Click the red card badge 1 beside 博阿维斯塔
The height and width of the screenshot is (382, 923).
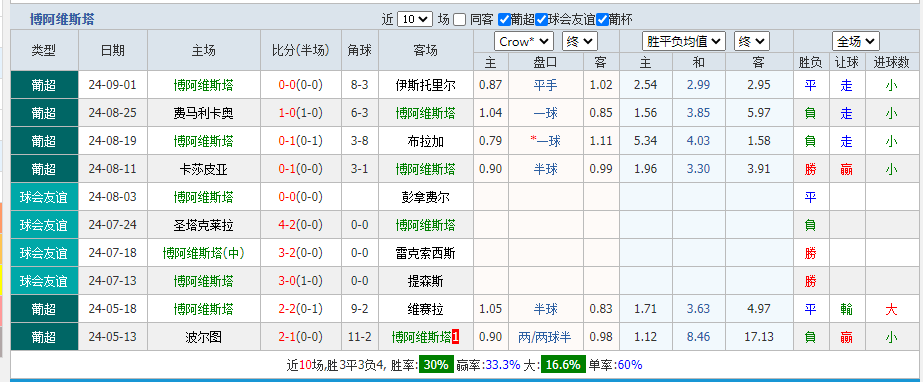pyautogui.click(x=456, y=337)
